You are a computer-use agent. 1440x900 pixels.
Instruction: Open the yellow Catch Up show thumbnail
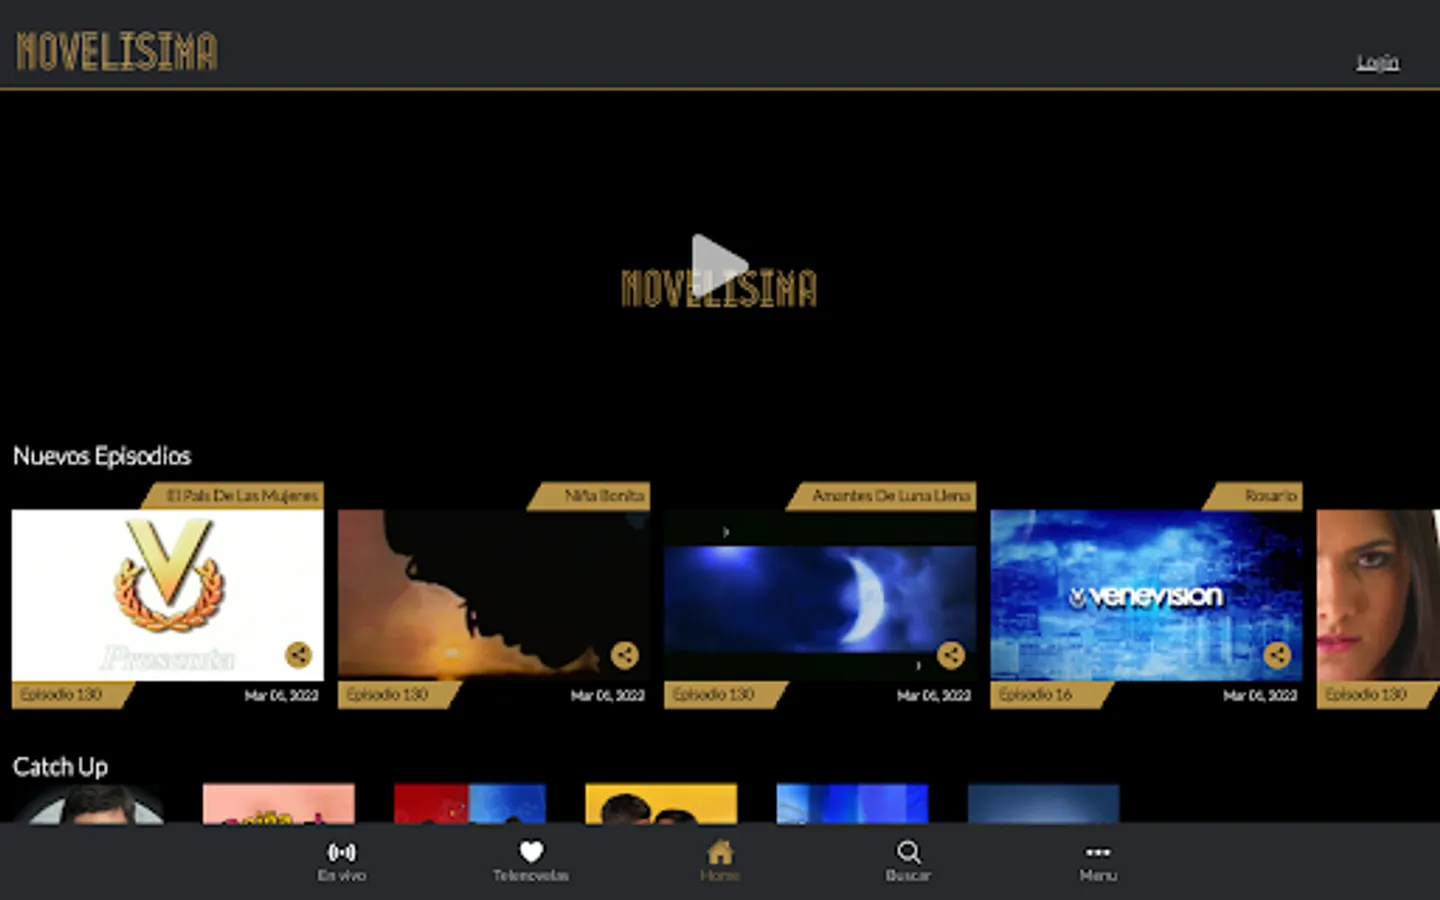pyautogui.click(x=661, y=804)
